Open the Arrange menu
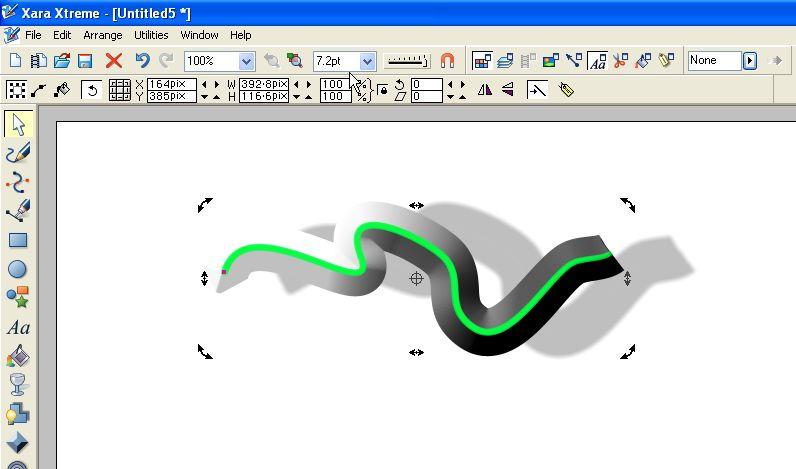The width and height of the screenshot is (796, 469). click(103, 35)
